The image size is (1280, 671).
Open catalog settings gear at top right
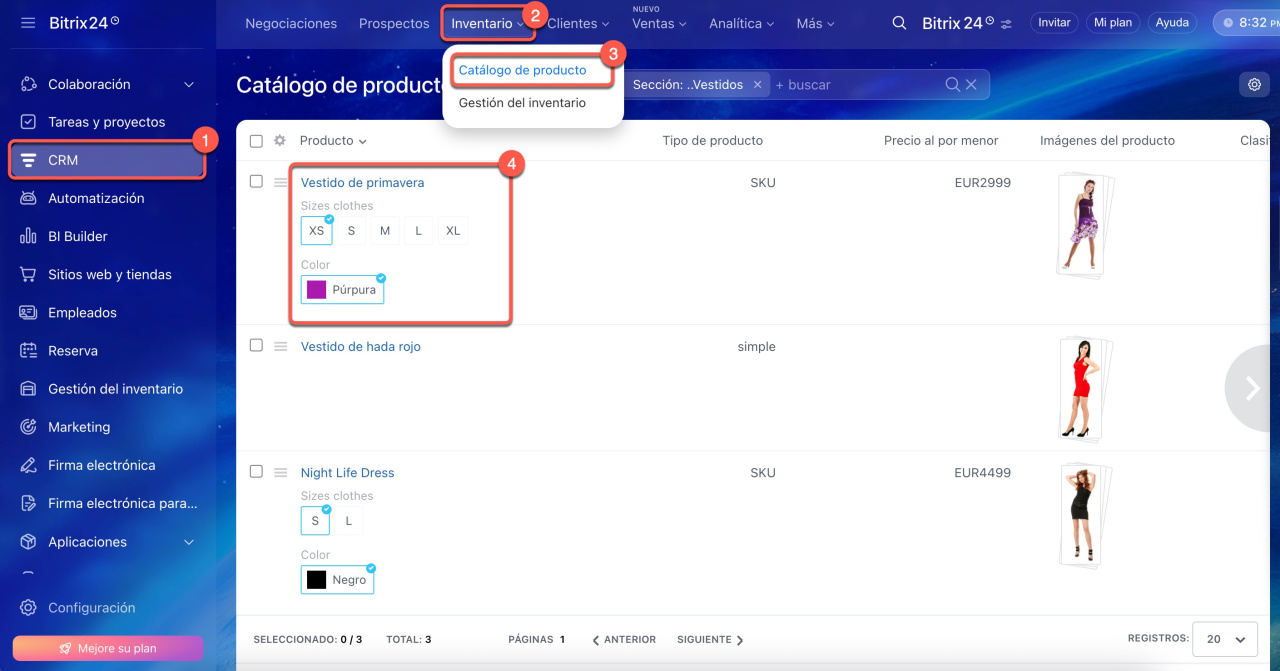click(x=1254, y=85)
